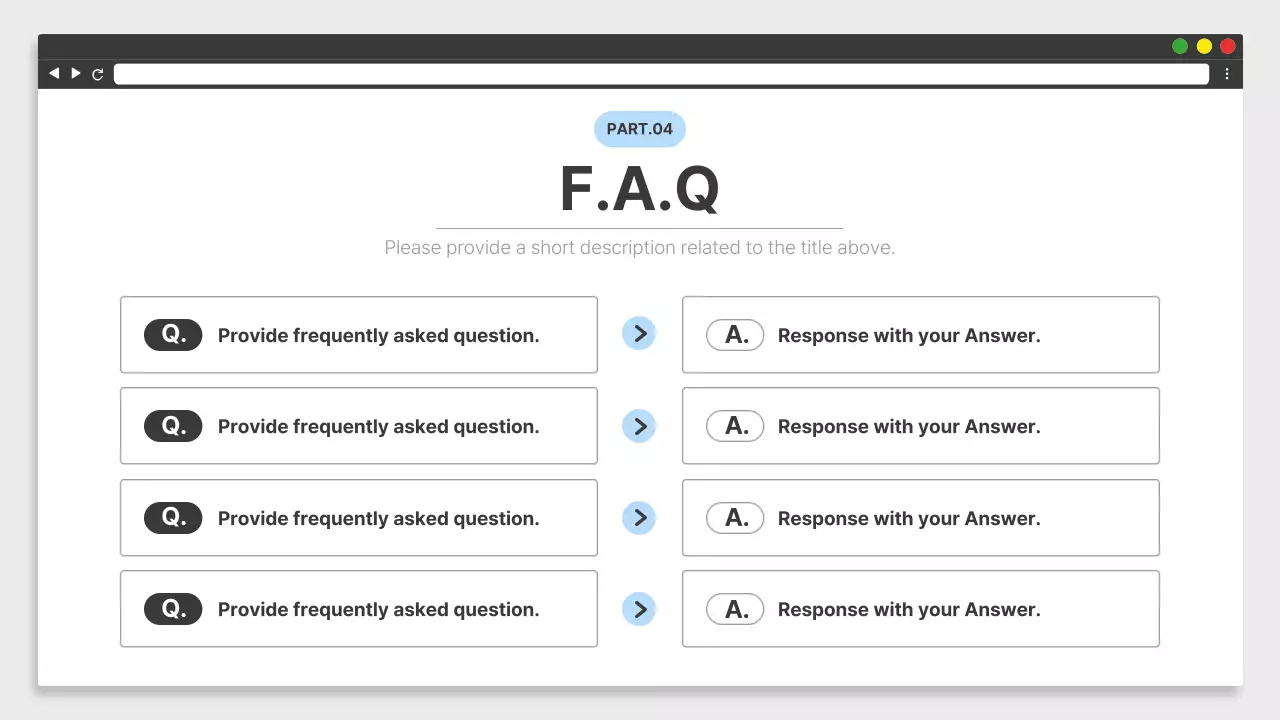Click the short description text under the title

pyautogui.click(x=640, y=247)
